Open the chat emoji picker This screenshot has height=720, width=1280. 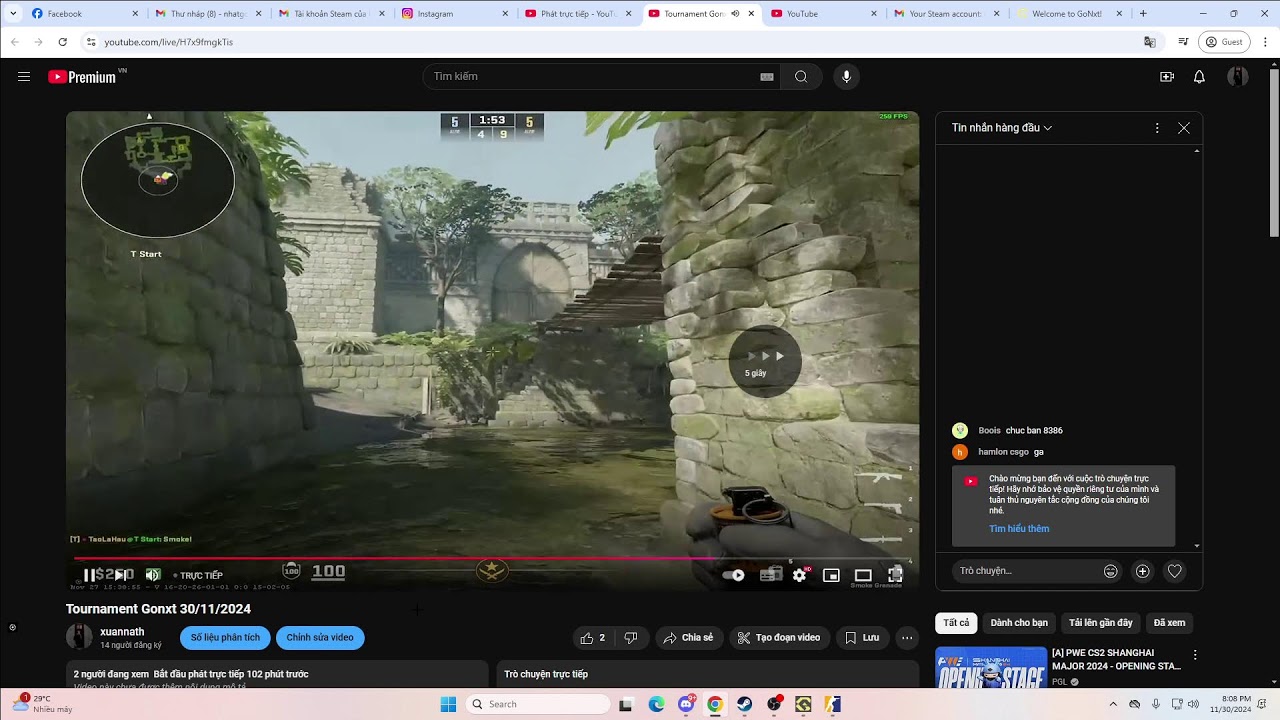[1110, 571]
